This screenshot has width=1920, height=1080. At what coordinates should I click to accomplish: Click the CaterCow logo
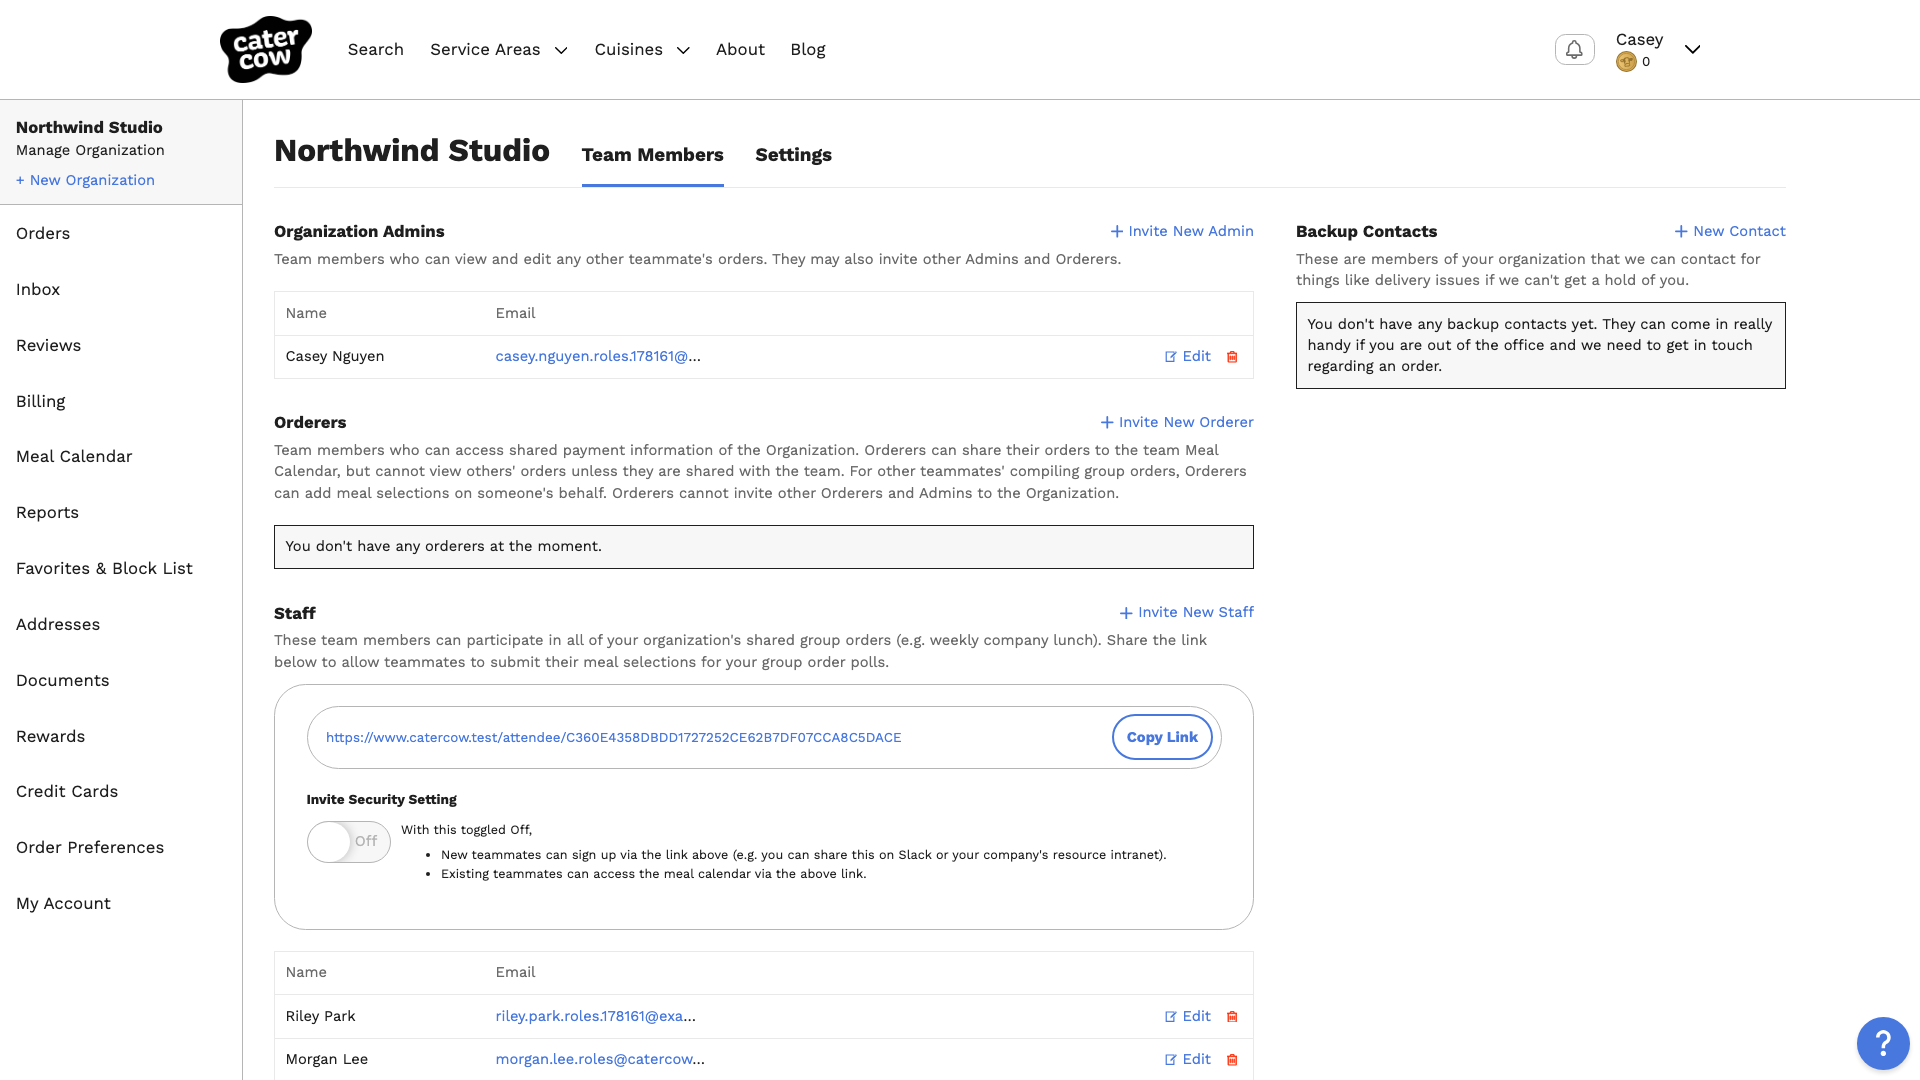pyautogui.click(x=265, y=49)
